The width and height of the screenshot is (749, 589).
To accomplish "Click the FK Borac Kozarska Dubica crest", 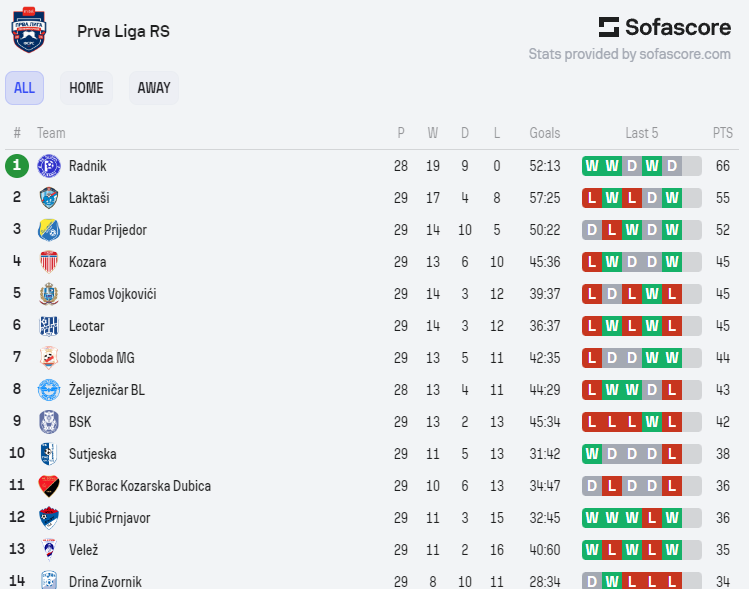I will 49,486.
